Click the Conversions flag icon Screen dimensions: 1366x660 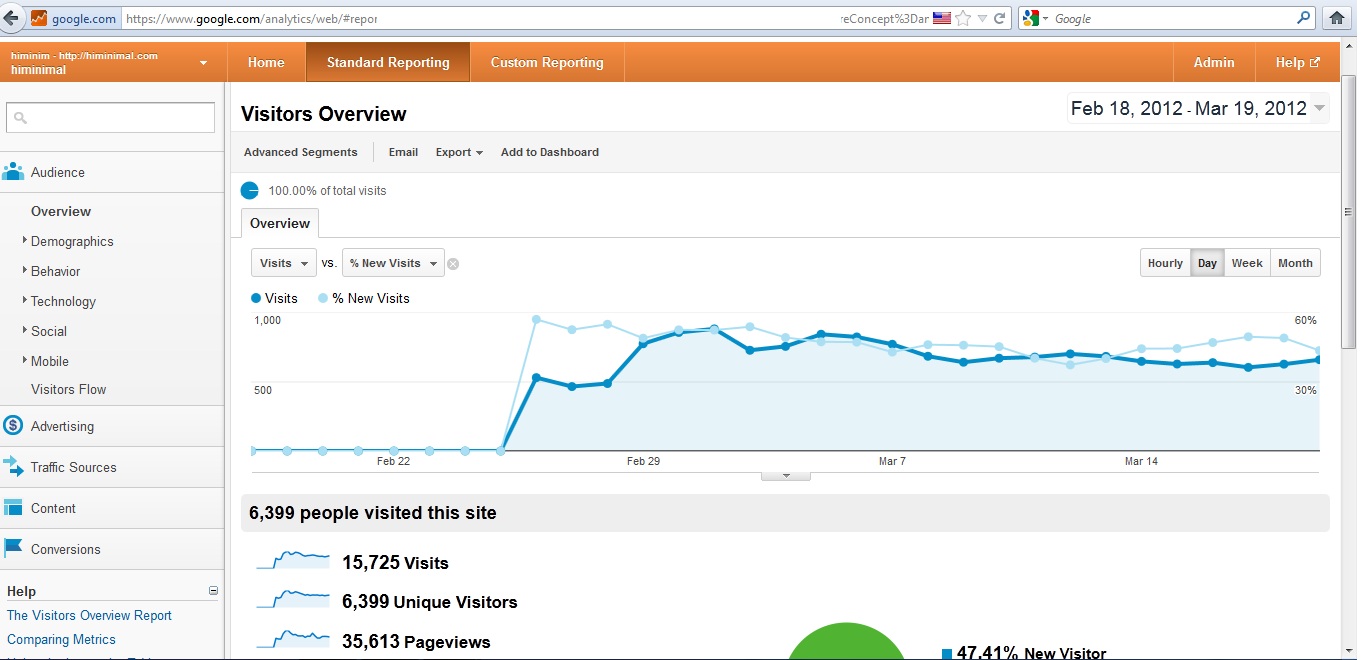pos(13,548)
